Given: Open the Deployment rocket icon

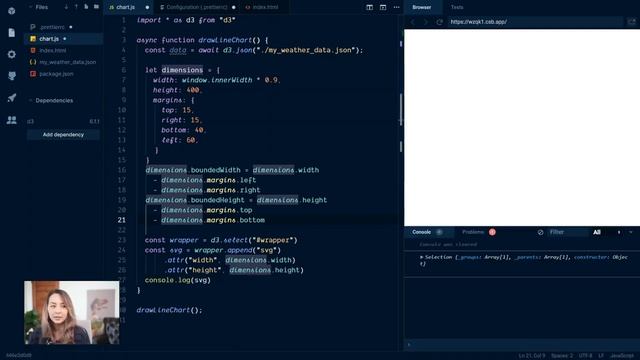Looking at the screenshot, I should tap(11, 98).
